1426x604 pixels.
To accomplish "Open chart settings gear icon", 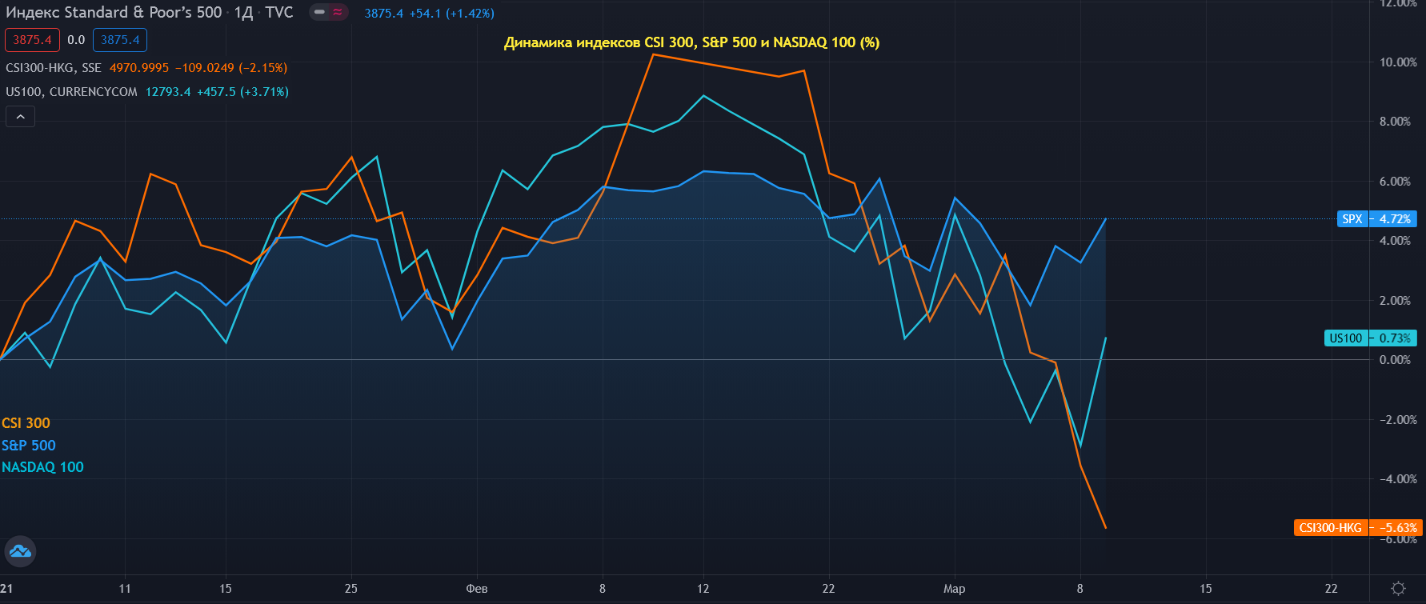I will (1397, 588).
